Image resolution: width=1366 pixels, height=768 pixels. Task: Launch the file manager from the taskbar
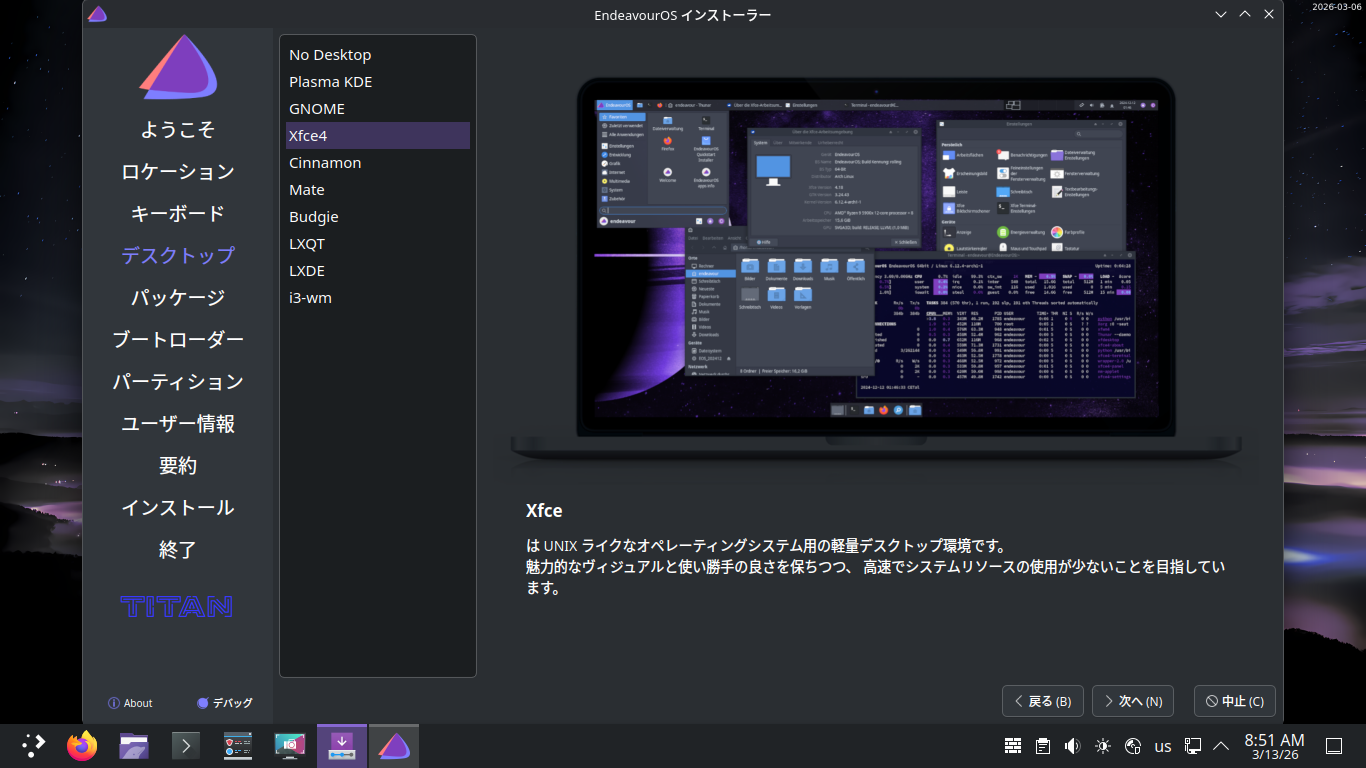click(x=134, y=746)
